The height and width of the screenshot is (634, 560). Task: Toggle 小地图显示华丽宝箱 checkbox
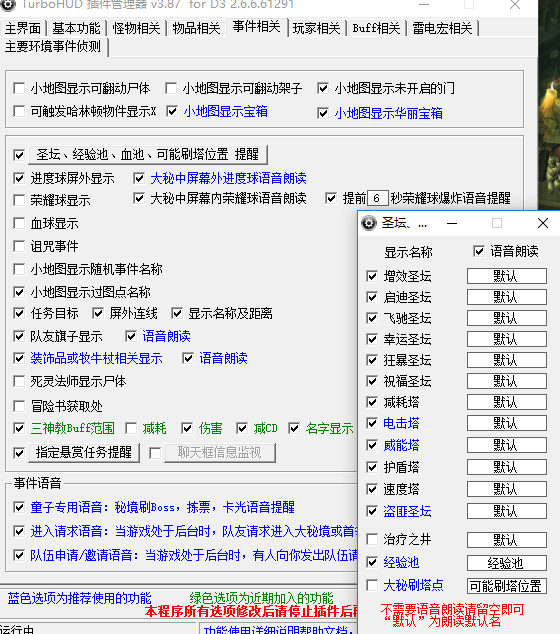click(323, 113)
